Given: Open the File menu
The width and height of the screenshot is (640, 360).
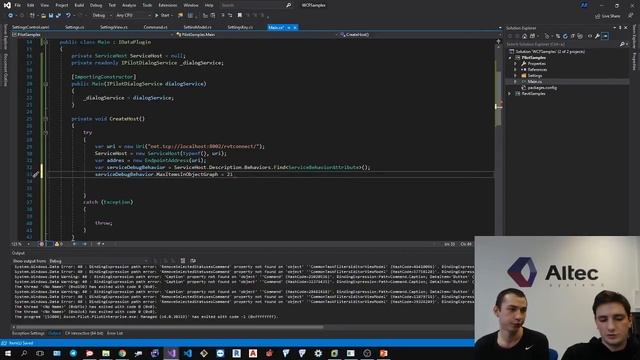Looking at the screenshot, I should [18, 5].
